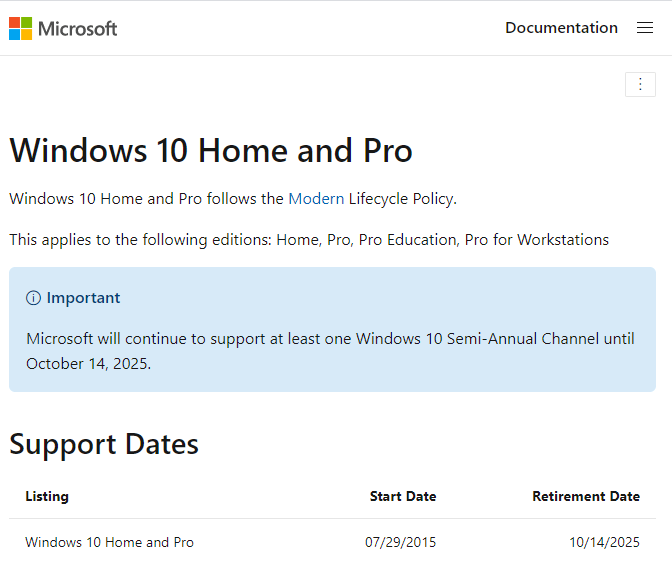Click the Important label in the alert box

point(83,298)
